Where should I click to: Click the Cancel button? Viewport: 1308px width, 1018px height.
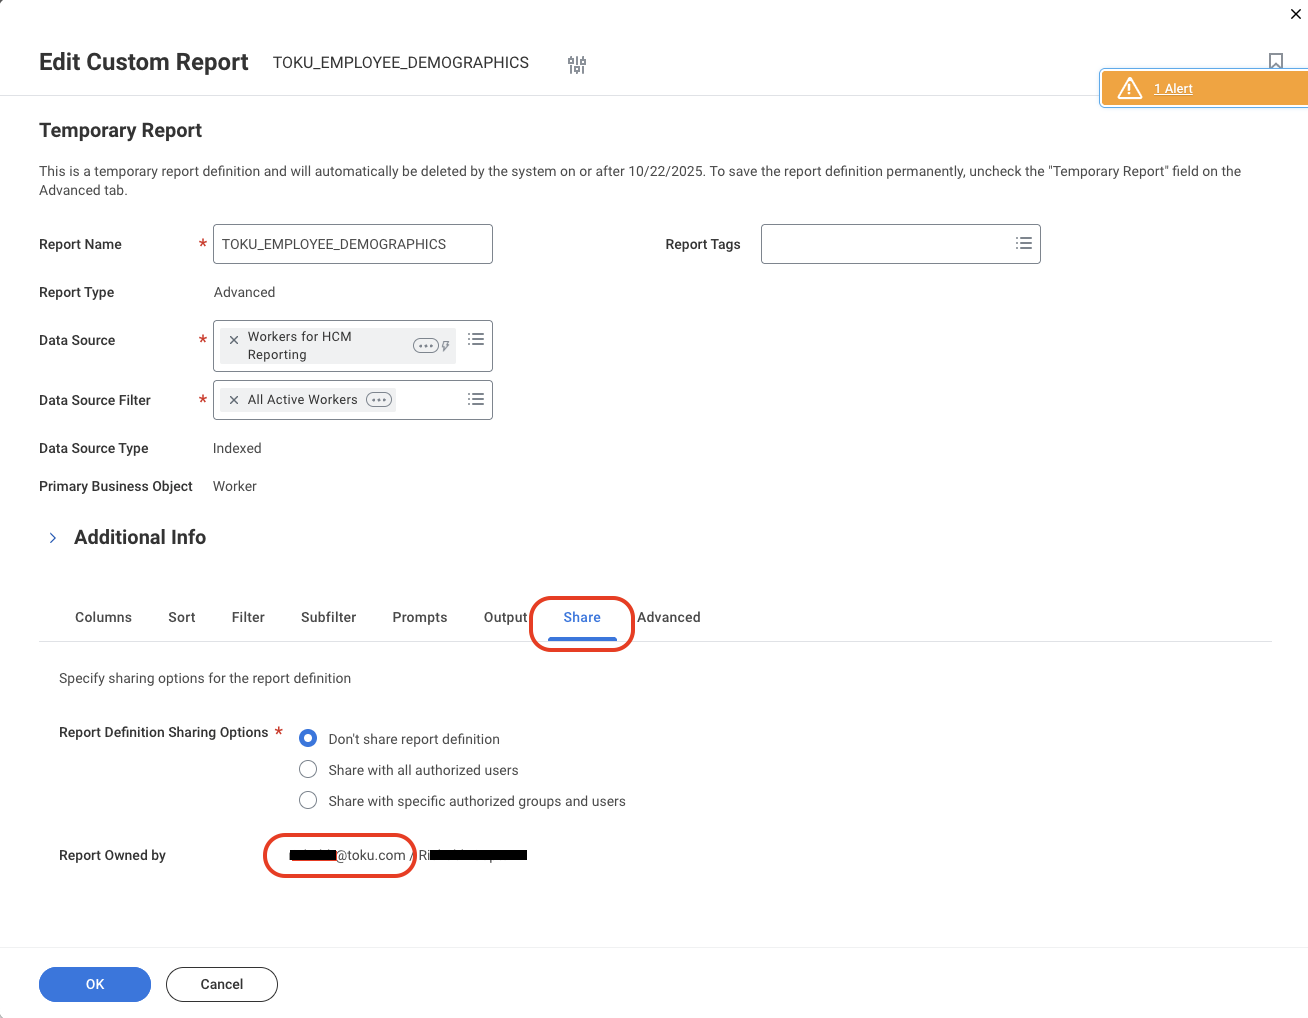[x=222, y=984]
